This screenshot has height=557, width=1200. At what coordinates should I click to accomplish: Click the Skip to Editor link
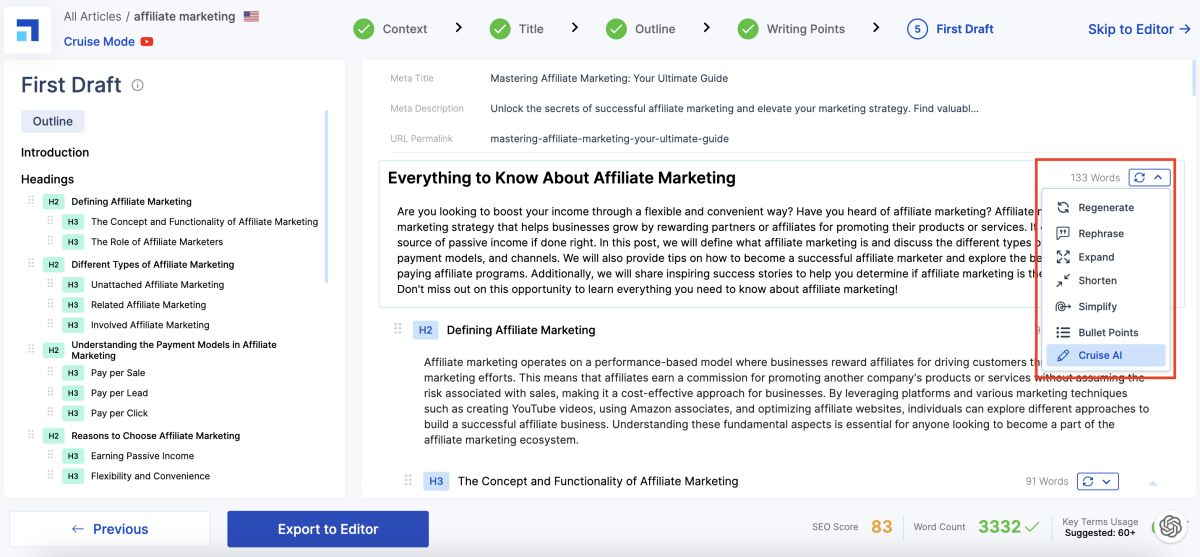pos(1138,29)
